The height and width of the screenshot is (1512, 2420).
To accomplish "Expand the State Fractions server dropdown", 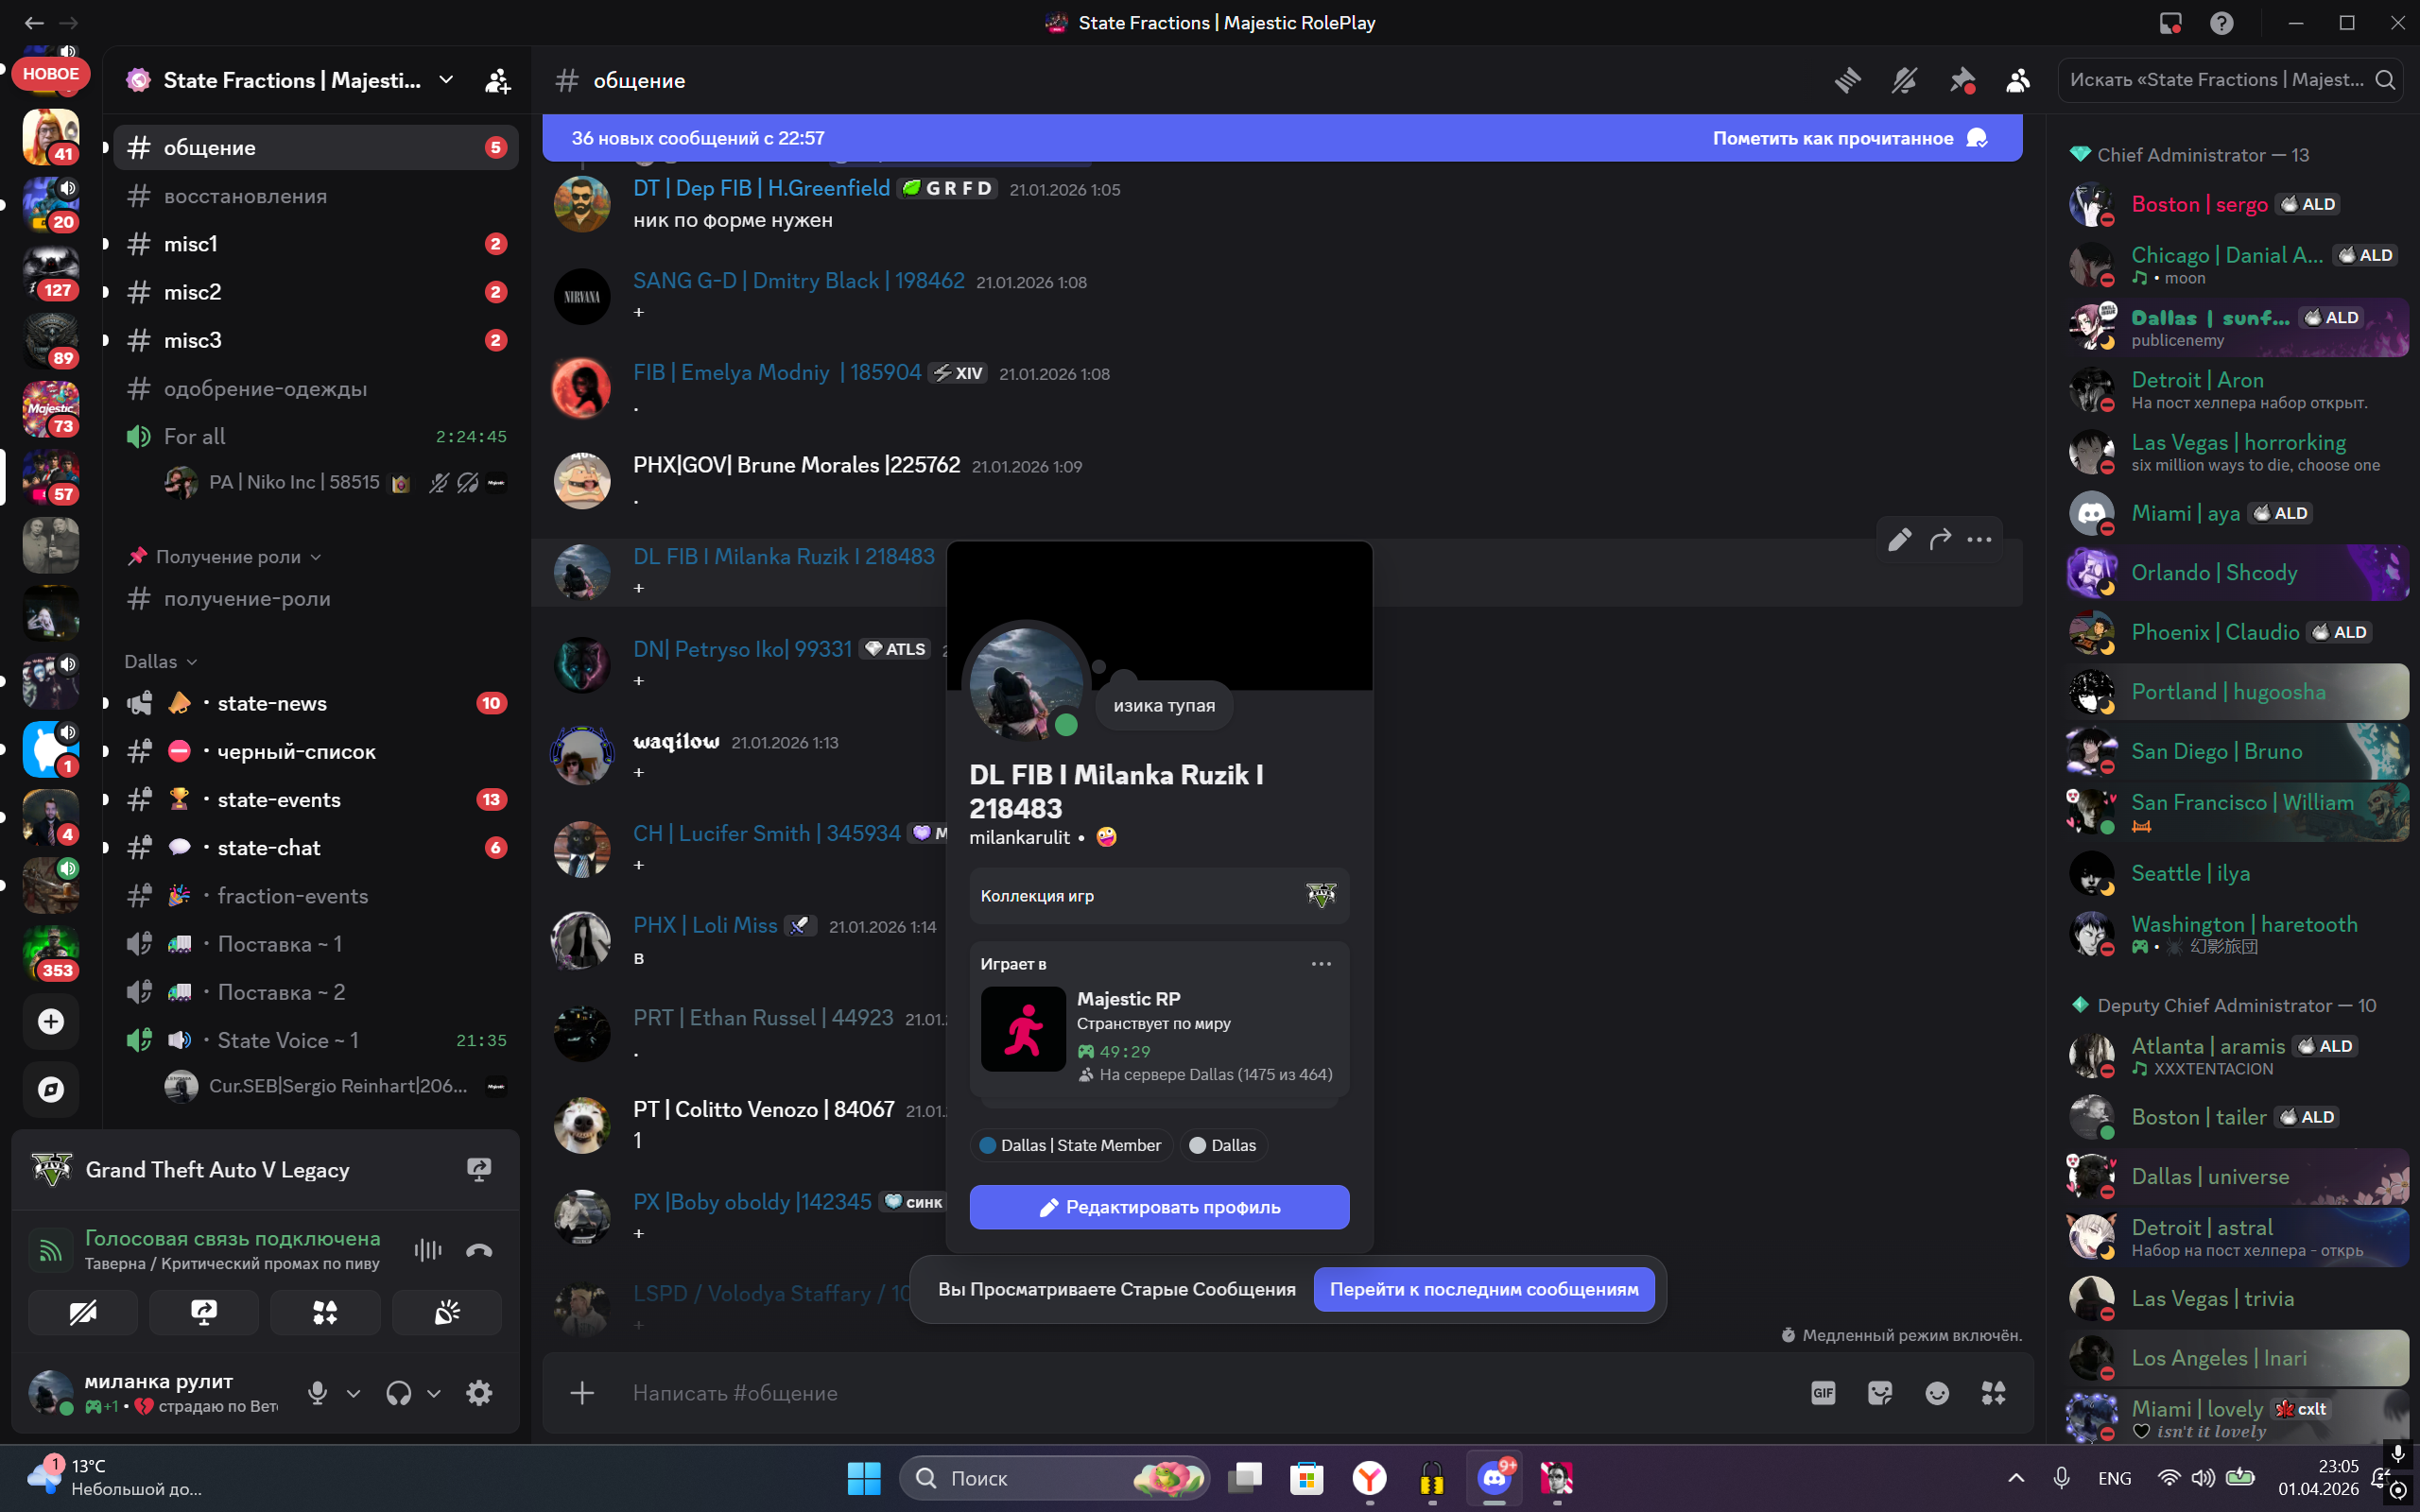I will point(446,80).
